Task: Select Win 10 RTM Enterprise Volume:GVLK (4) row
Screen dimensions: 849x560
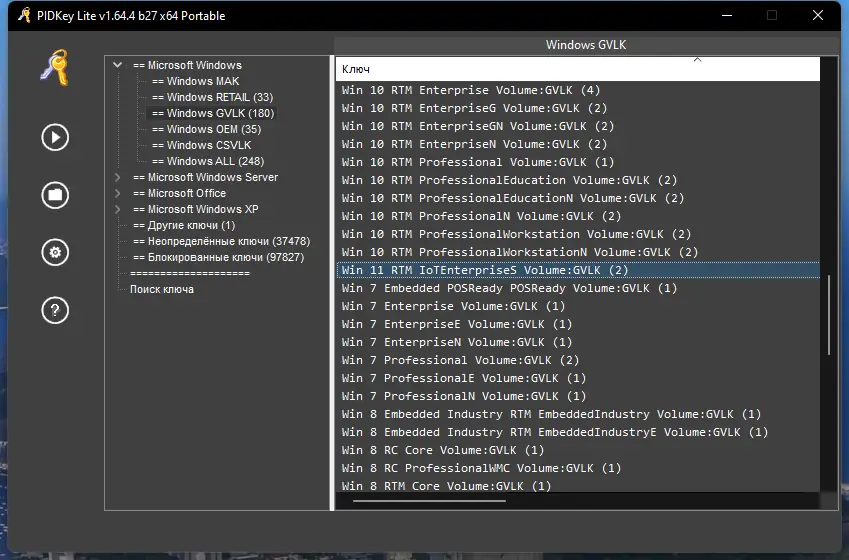Action: coord(471,90)
